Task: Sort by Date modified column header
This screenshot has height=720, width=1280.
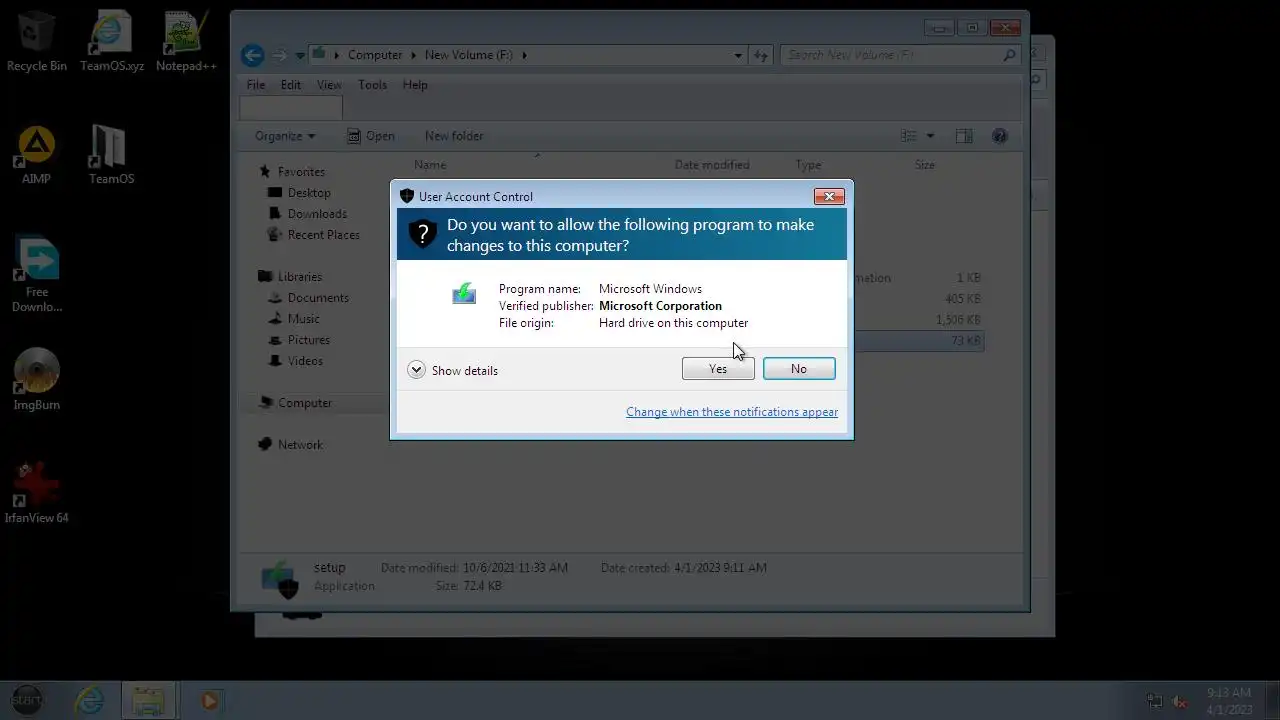Action: click(712, 165)
